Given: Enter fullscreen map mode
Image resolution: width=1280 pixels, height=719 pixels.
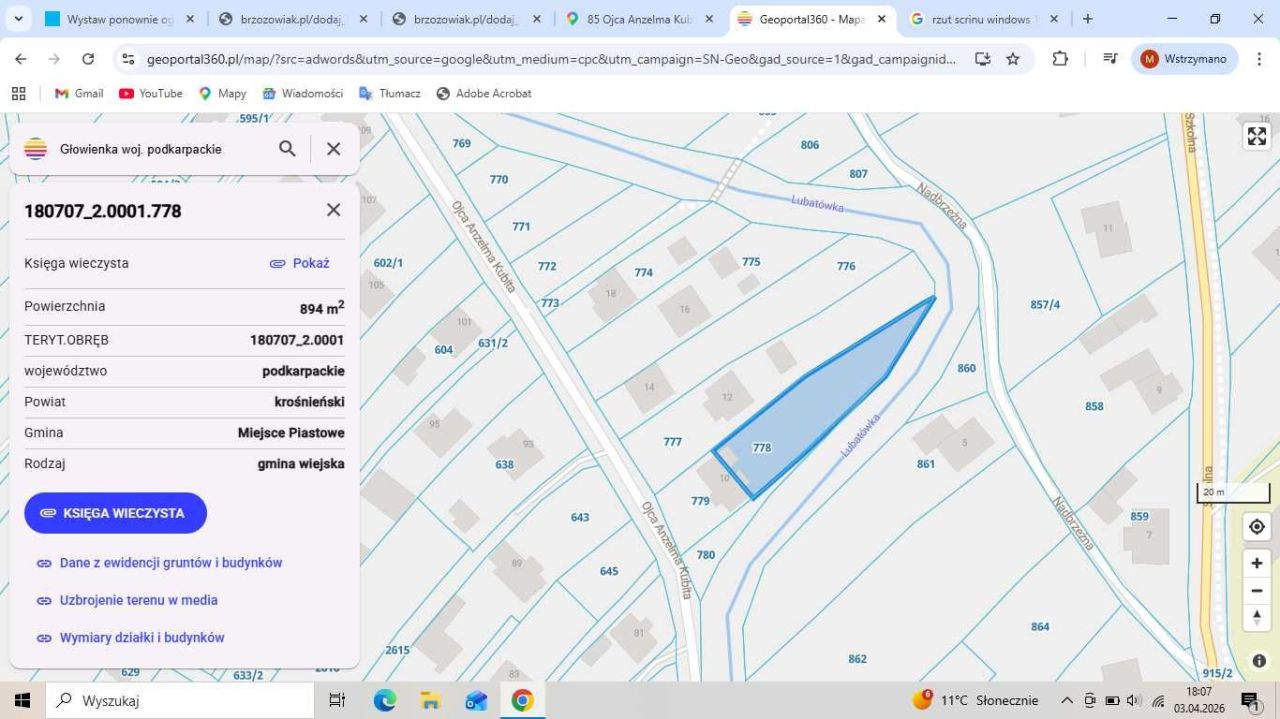Looking at the screenshot, I should pos(1256,137).
